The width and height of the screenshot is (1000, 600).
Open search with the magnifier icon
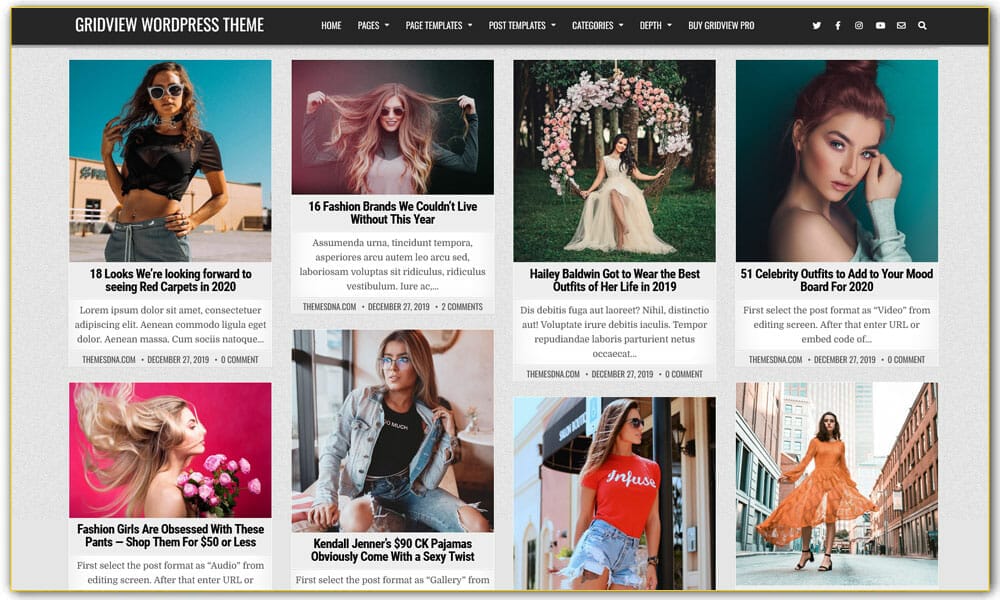(x=922, y=26)
